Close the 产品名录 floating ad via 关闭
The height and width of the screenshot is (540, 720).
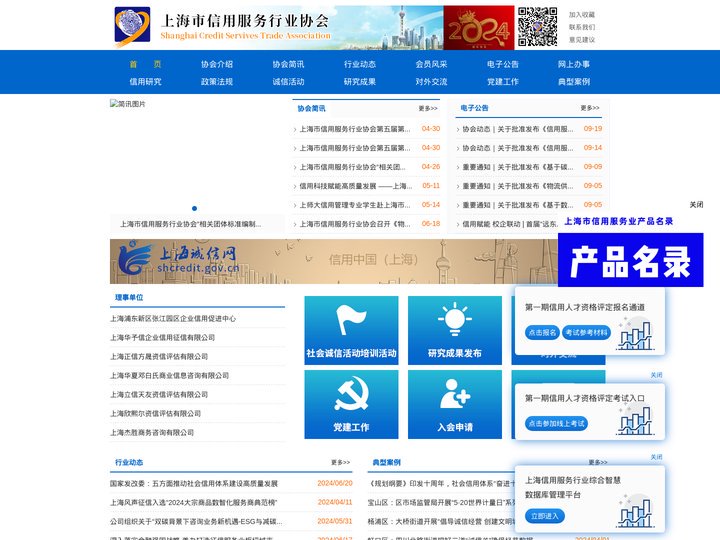(696, 205)
